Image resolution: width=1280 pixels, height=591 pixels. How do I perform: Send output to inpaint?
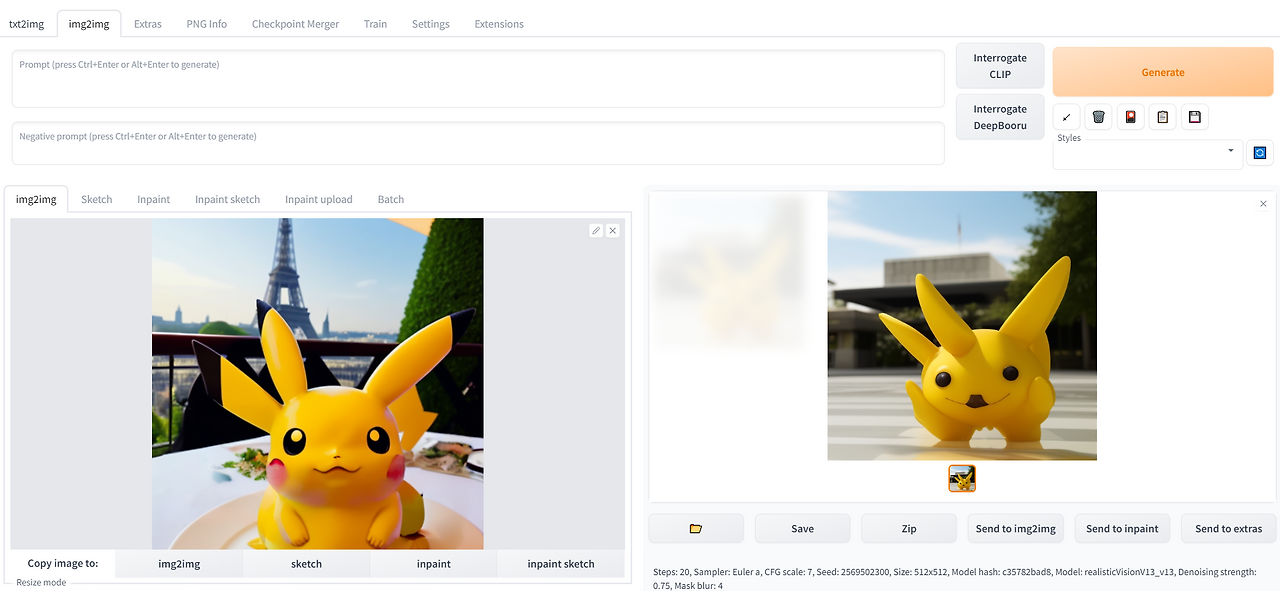coord(1122,528)
